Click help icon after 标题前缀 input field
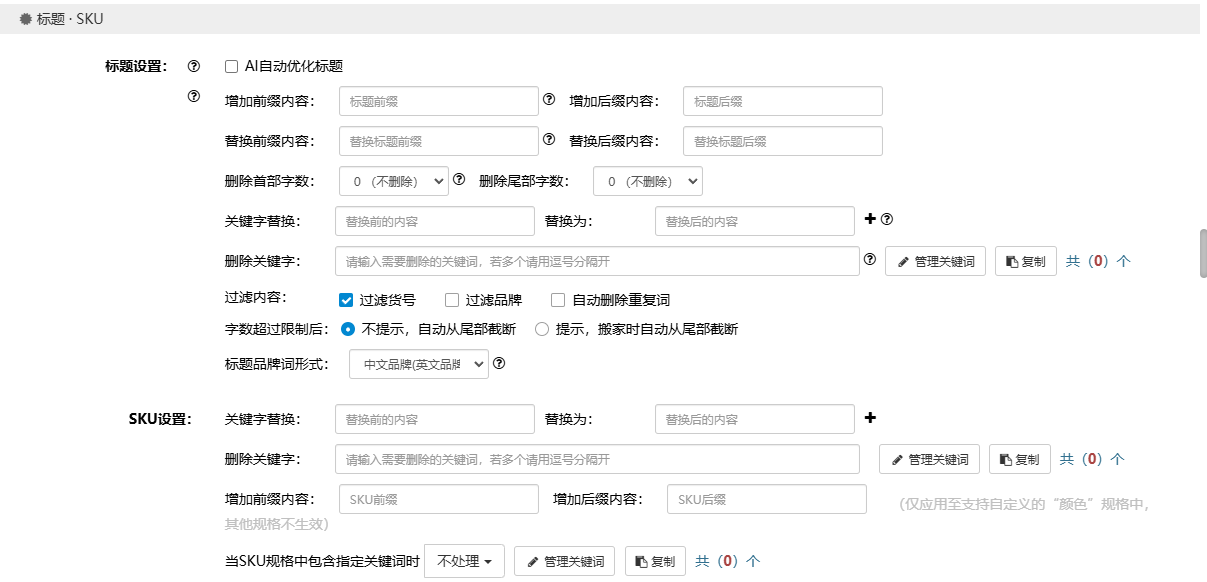The height and width of the screenshot is (582, 1207). coord(548,100)
